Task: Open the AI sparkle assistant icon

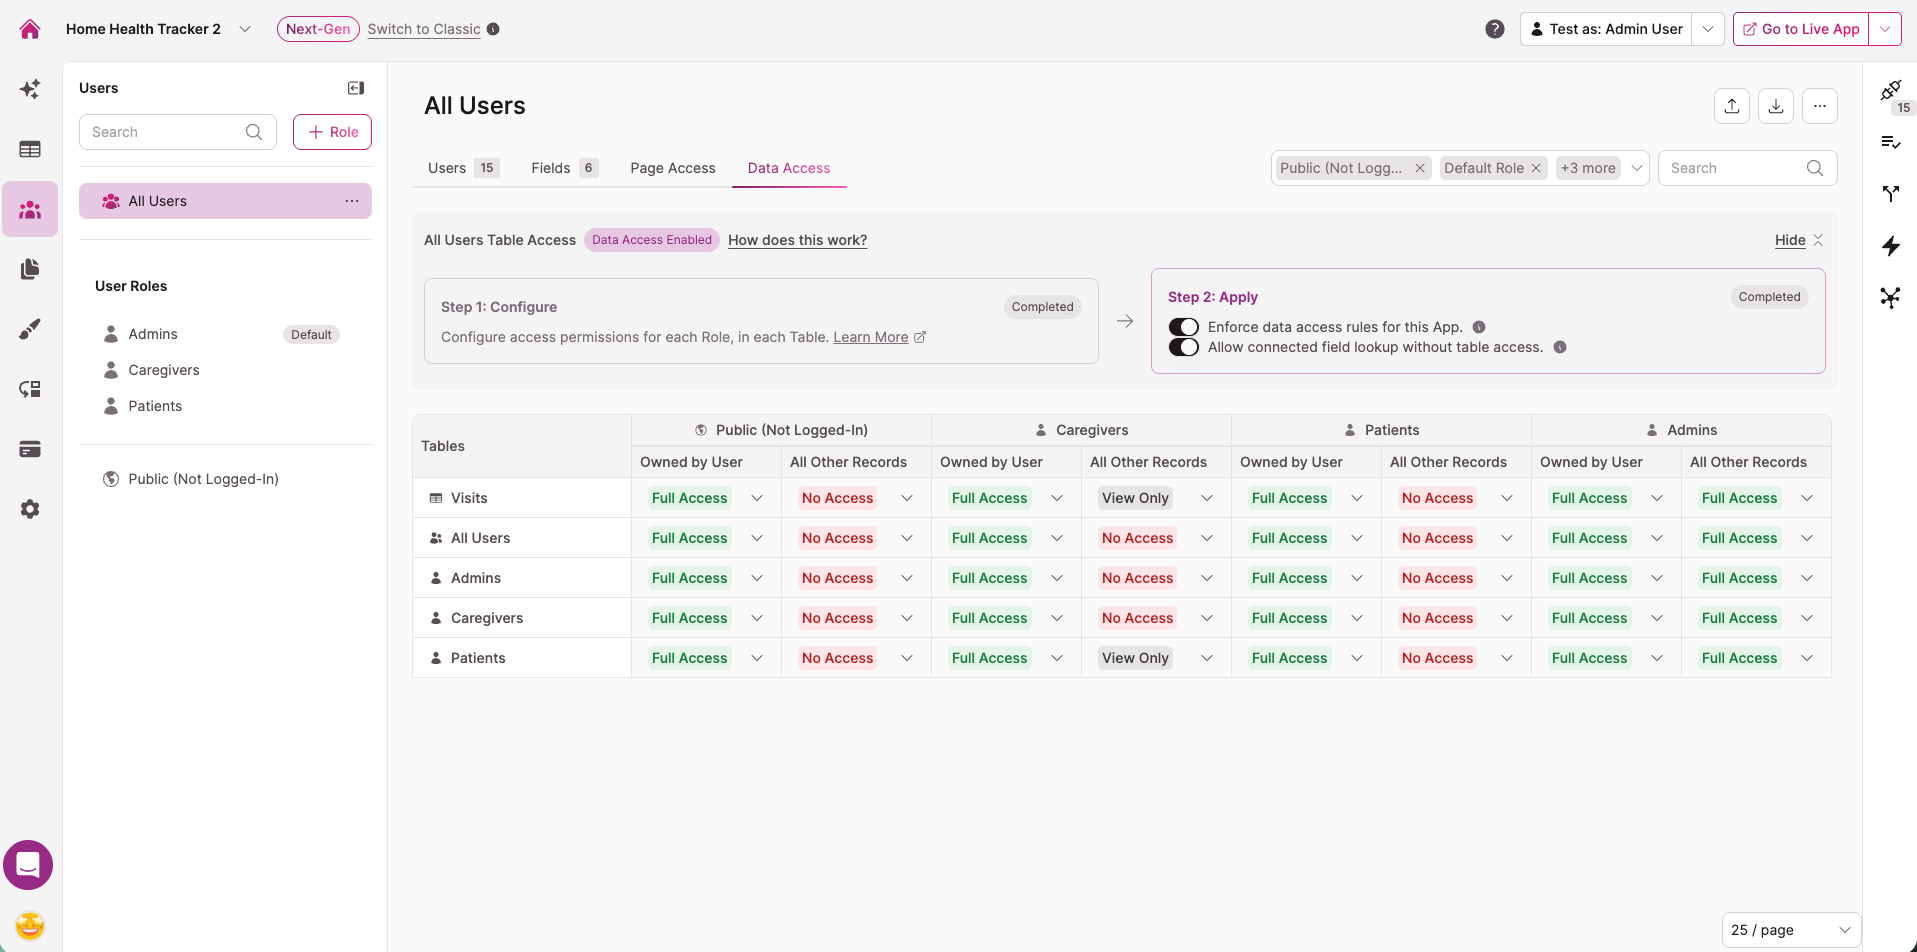Action: [30, 89]
